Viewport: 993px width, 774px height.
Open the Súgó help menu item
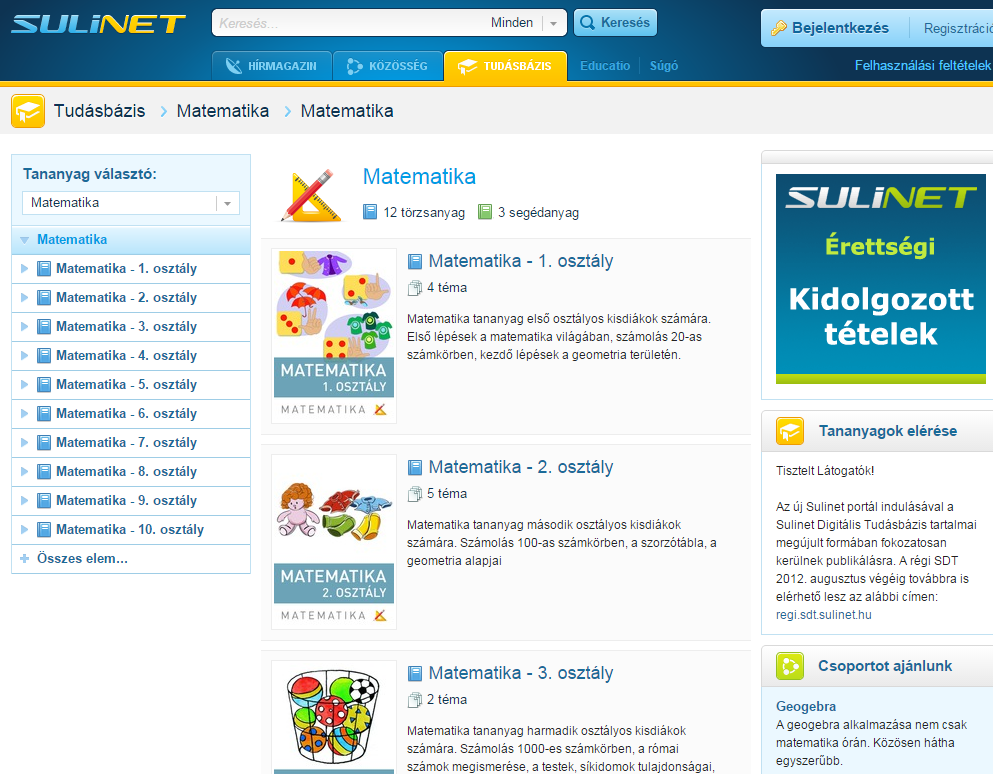click(664, 66)
